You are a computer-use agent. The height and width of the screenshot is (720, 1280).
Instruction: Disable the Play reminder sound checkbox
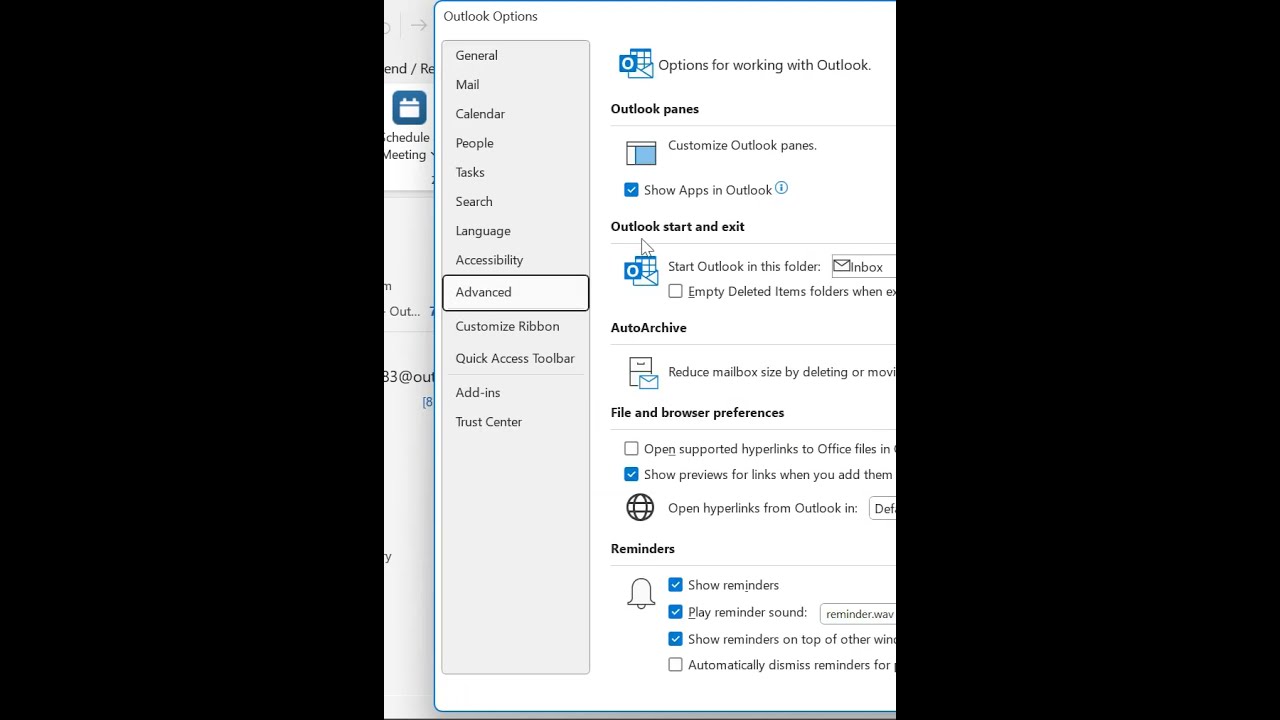[x=675, y=612]
